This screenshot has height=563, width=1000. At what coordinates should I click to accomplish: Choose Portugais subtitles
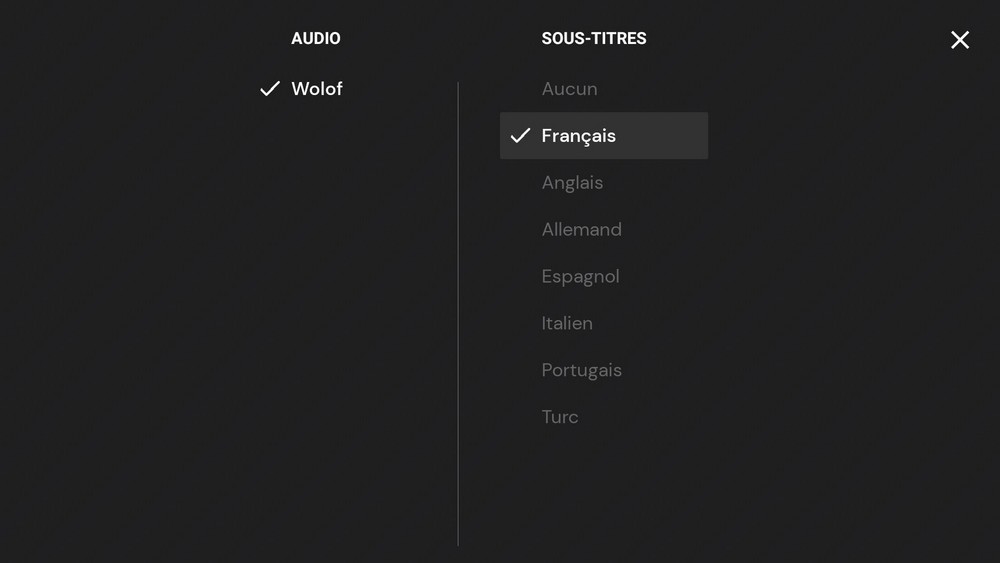(x=581, y=371)
